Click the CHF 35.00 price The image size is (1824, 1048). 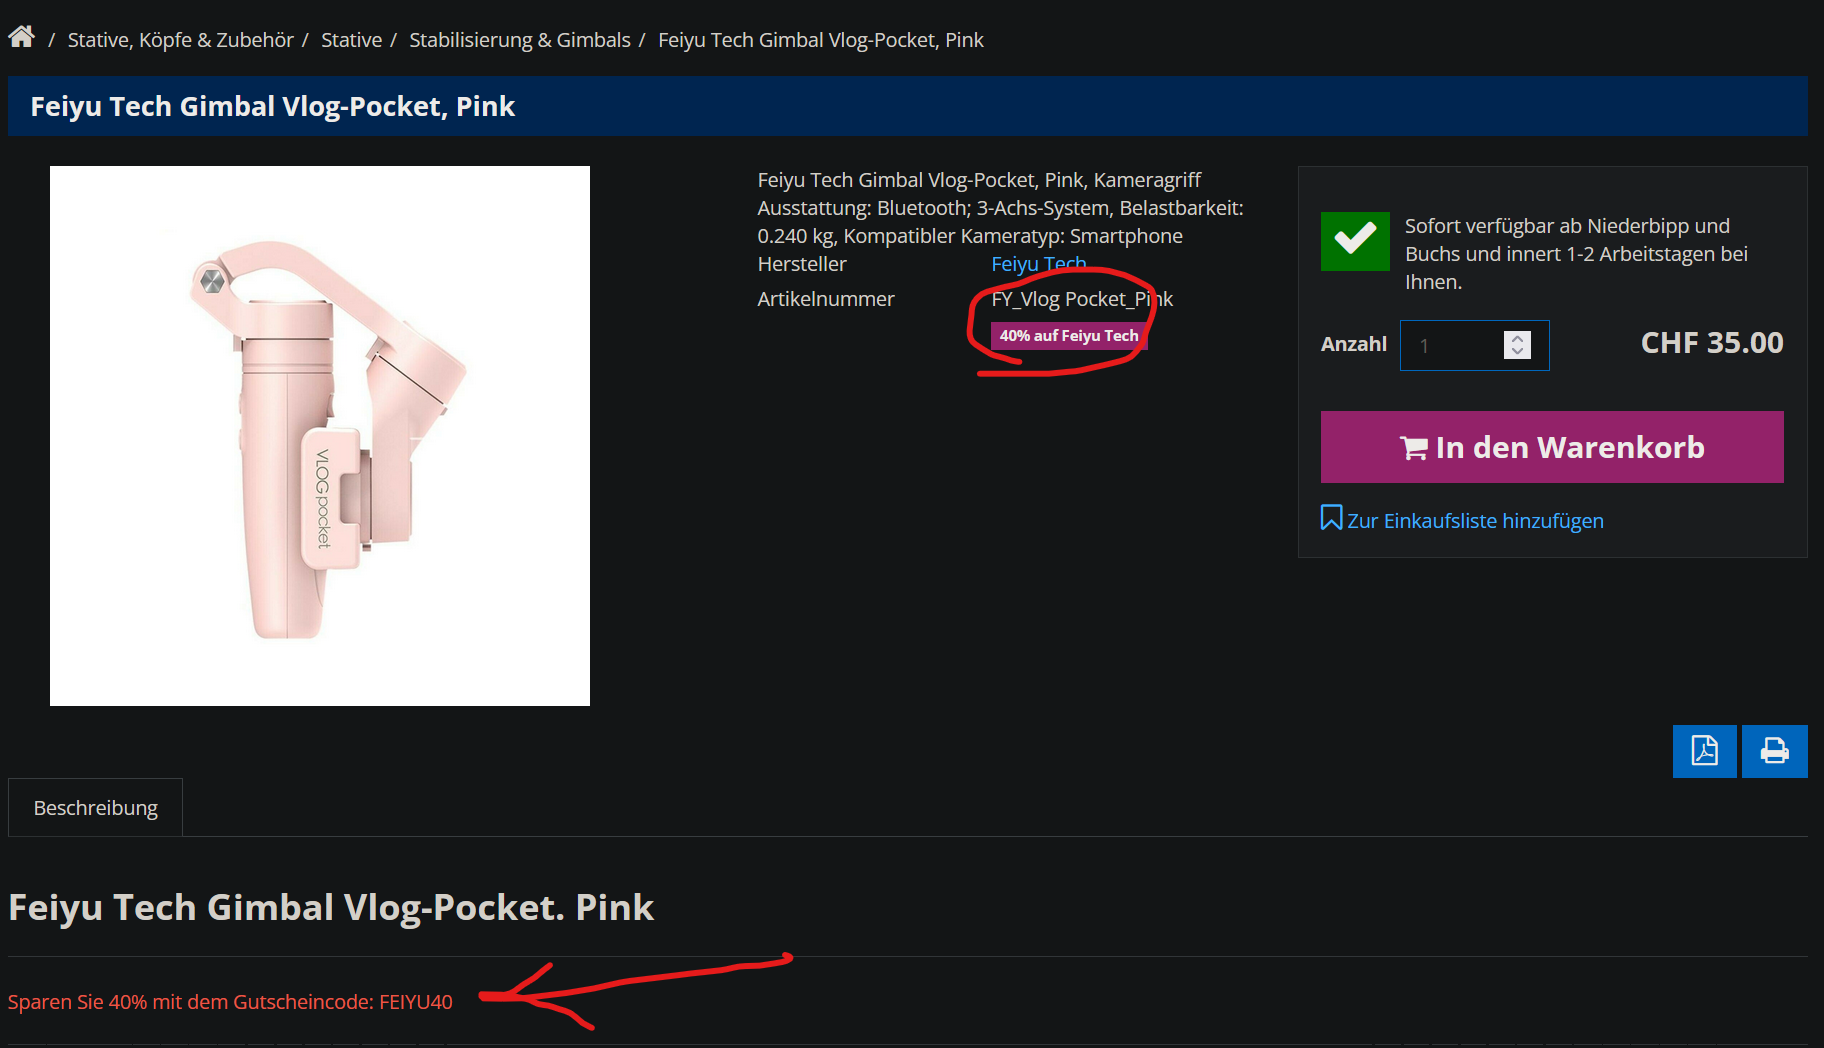1711,343
